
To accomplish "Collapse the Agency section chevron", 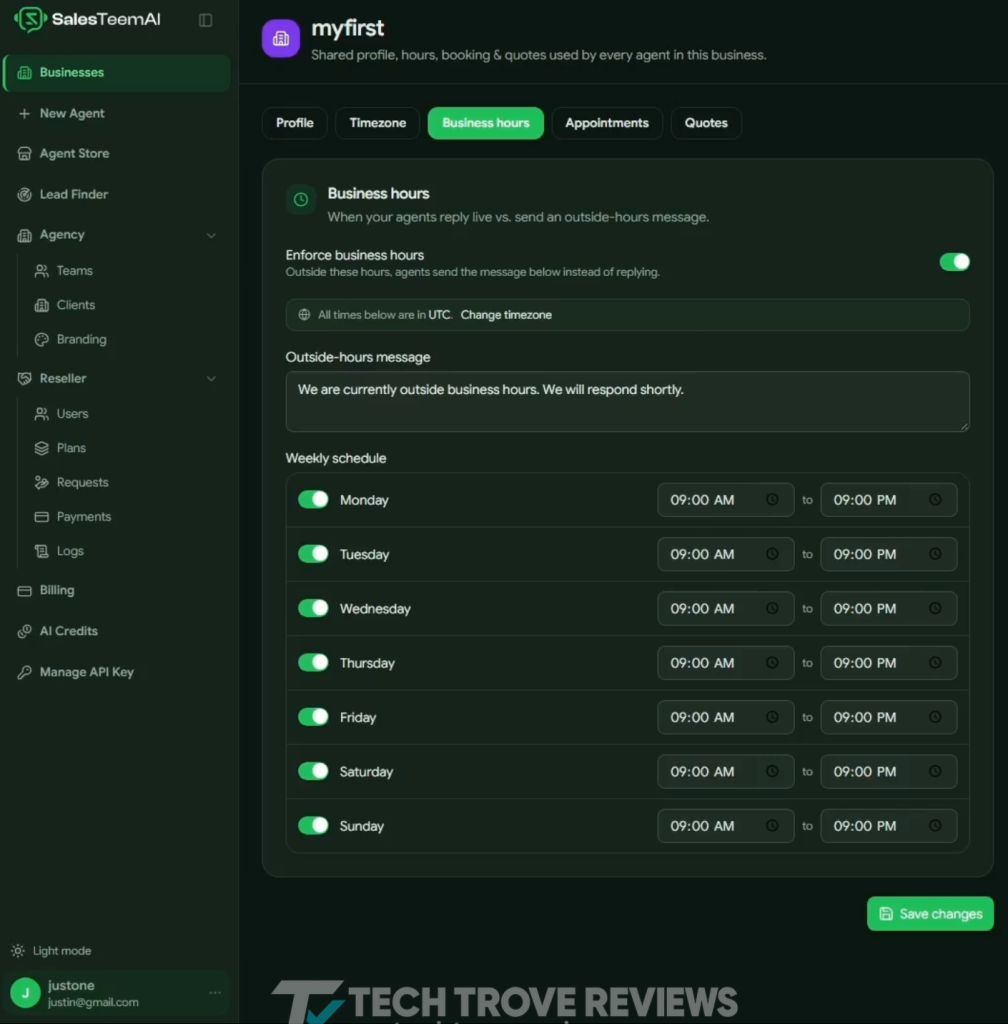I will point(211,235).
